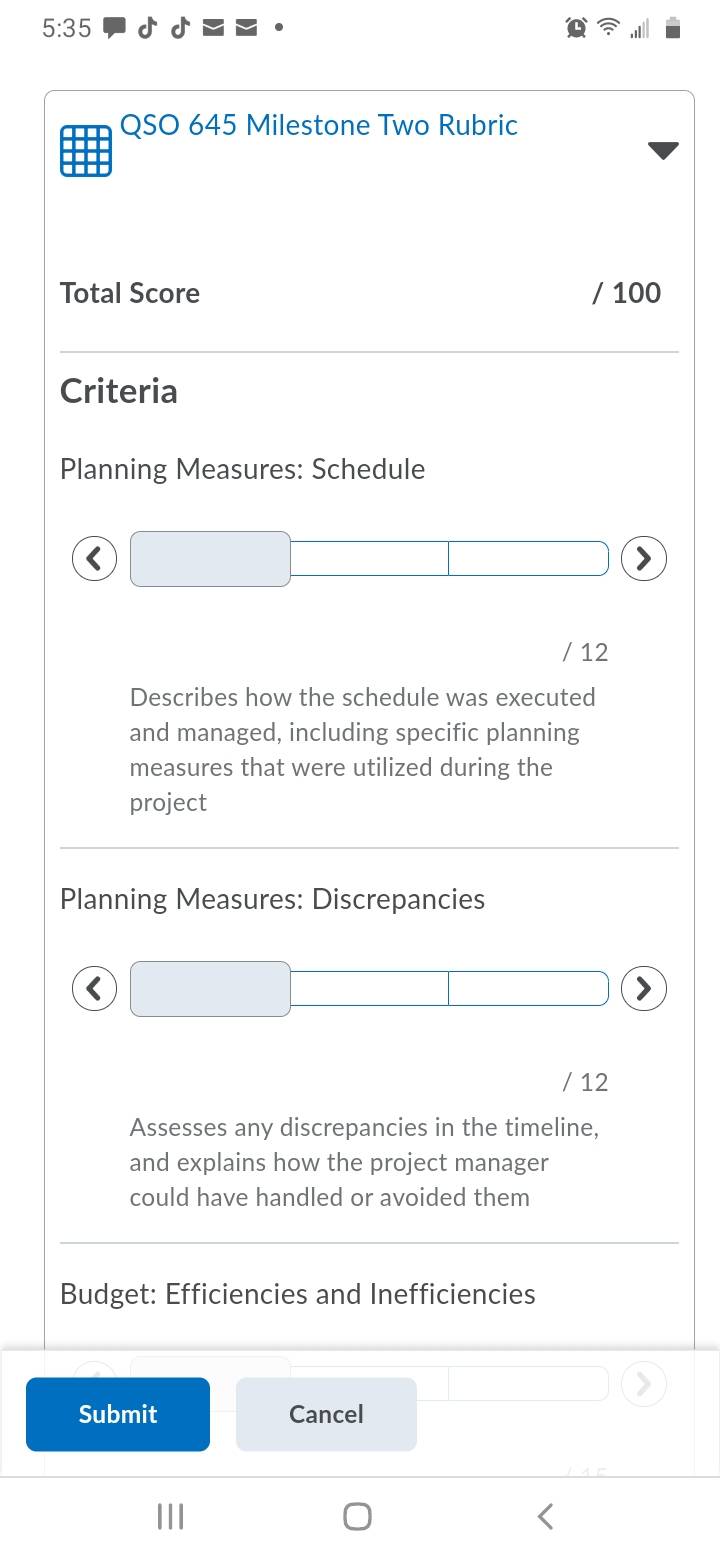Click the rubric grid icon
720x1560 pixels.
pos(86,151)
